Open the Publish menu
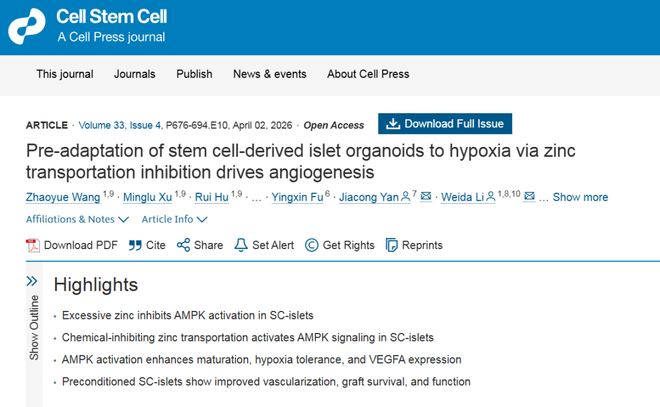Screen dimensions: 660x407 [194, 74]
